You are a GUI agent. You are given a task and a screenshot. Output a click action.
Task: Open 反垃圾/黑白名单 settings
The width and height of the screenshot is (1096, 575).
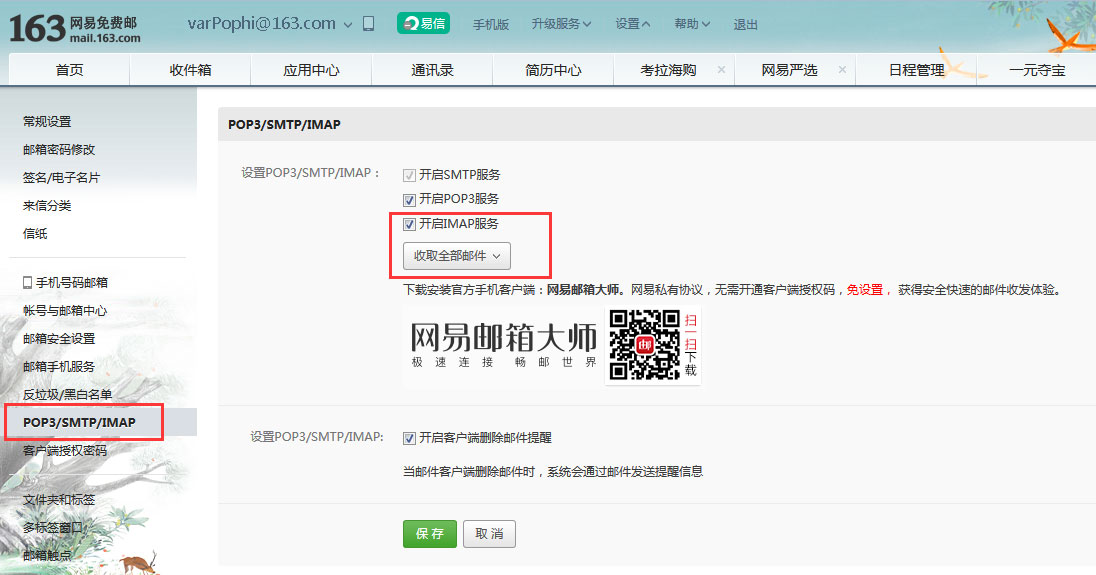click(x=67, y=394)
